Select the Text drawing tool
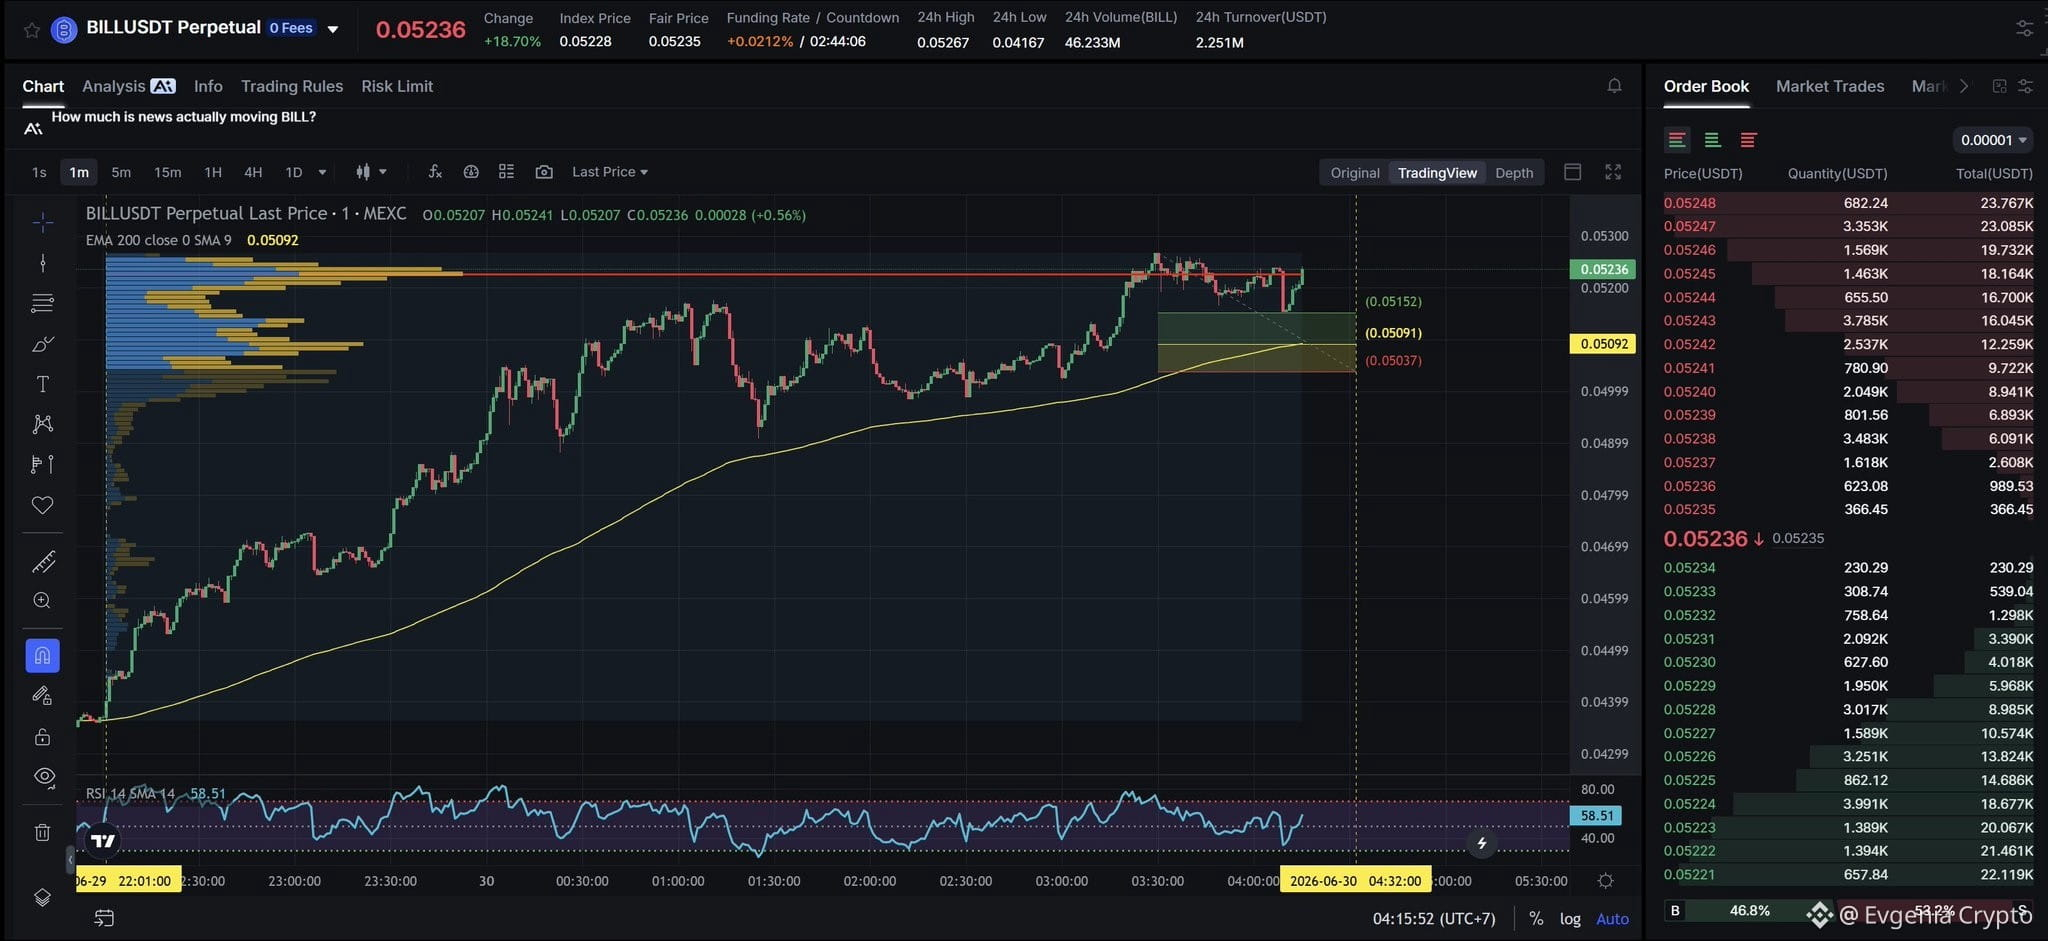Screen dimensions: 2048x941 (x=42, y=384)
